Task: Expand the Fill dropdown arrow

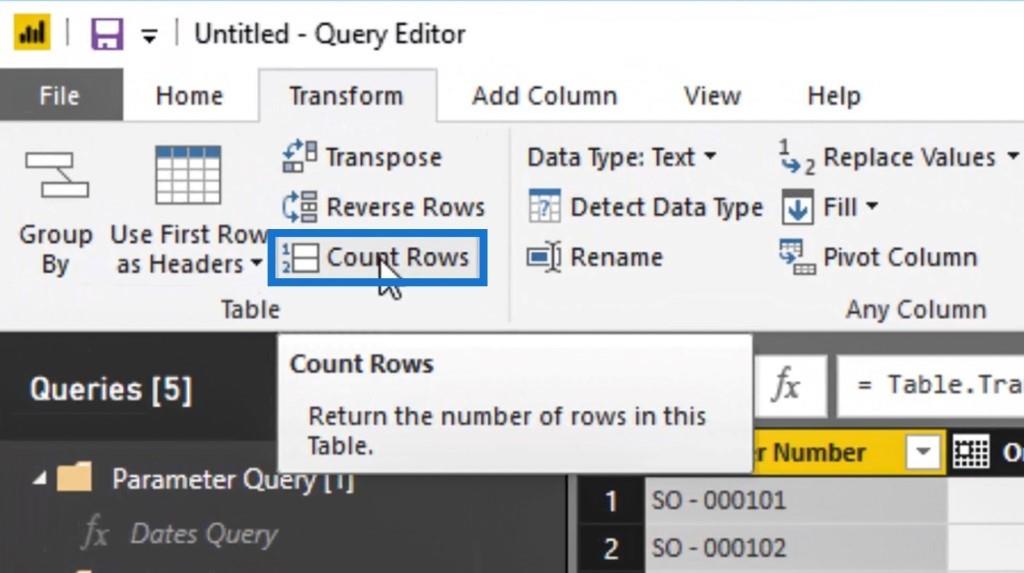Action: pyautogui.click(x=872, y=207)
